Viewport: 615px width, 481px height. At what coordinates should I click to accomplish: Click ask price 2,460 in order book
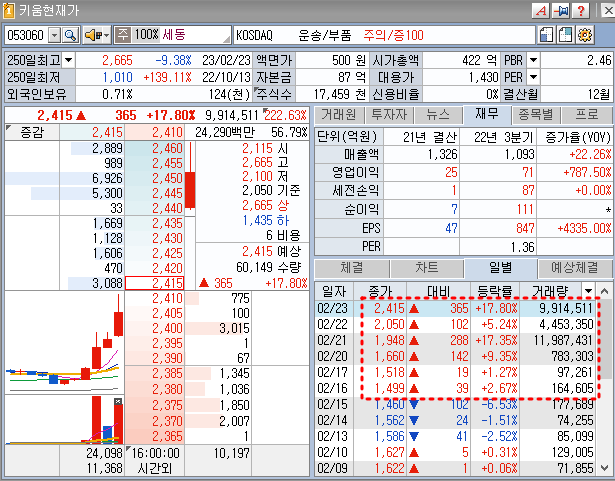click(154, 148)
